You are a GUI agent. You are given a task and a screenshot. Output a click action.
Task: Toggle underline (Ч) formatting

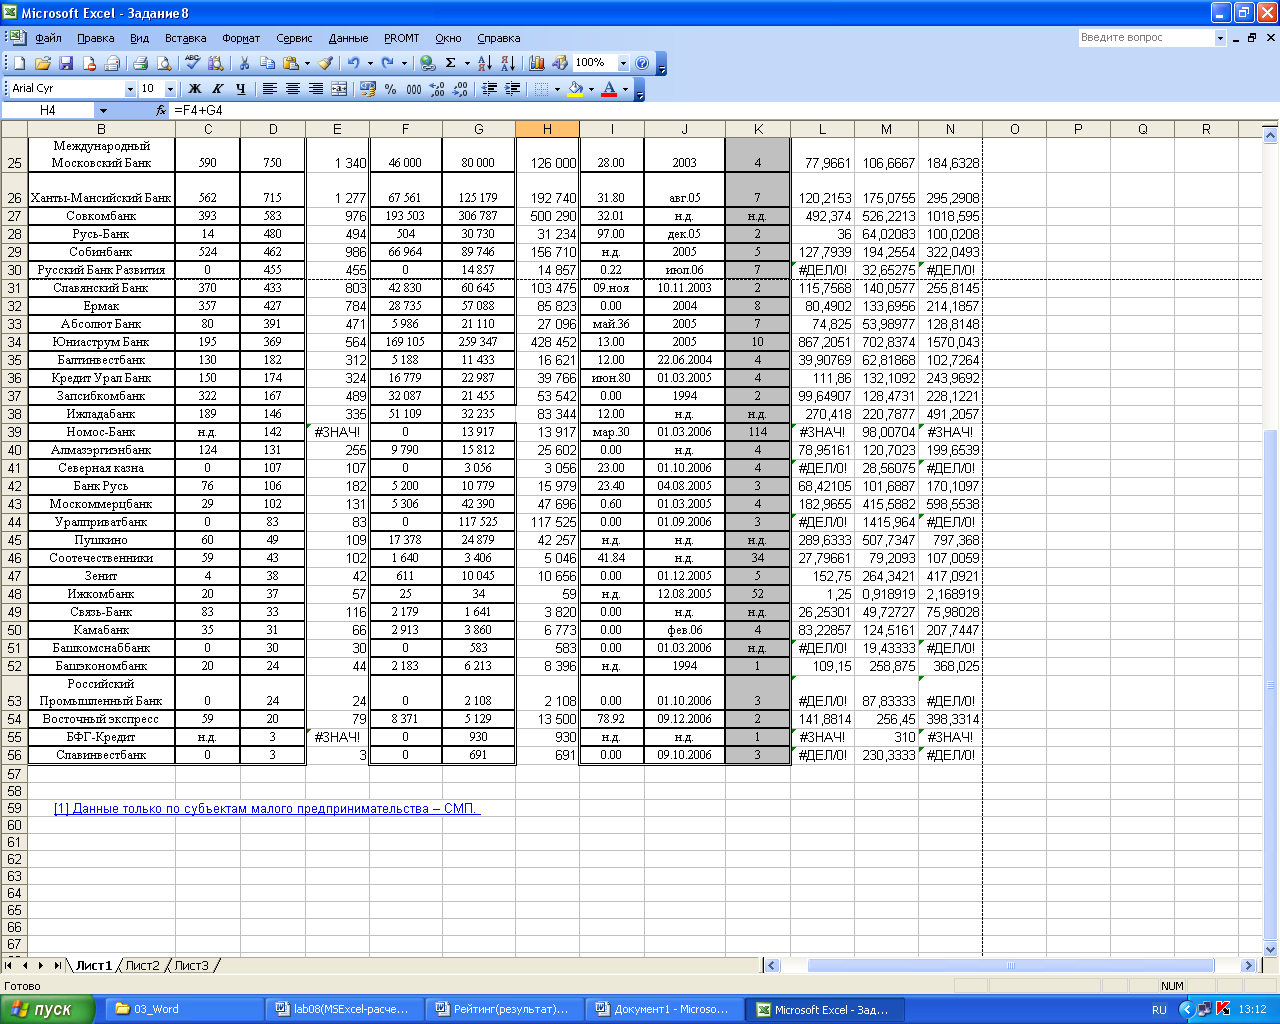tap(241, 89)
